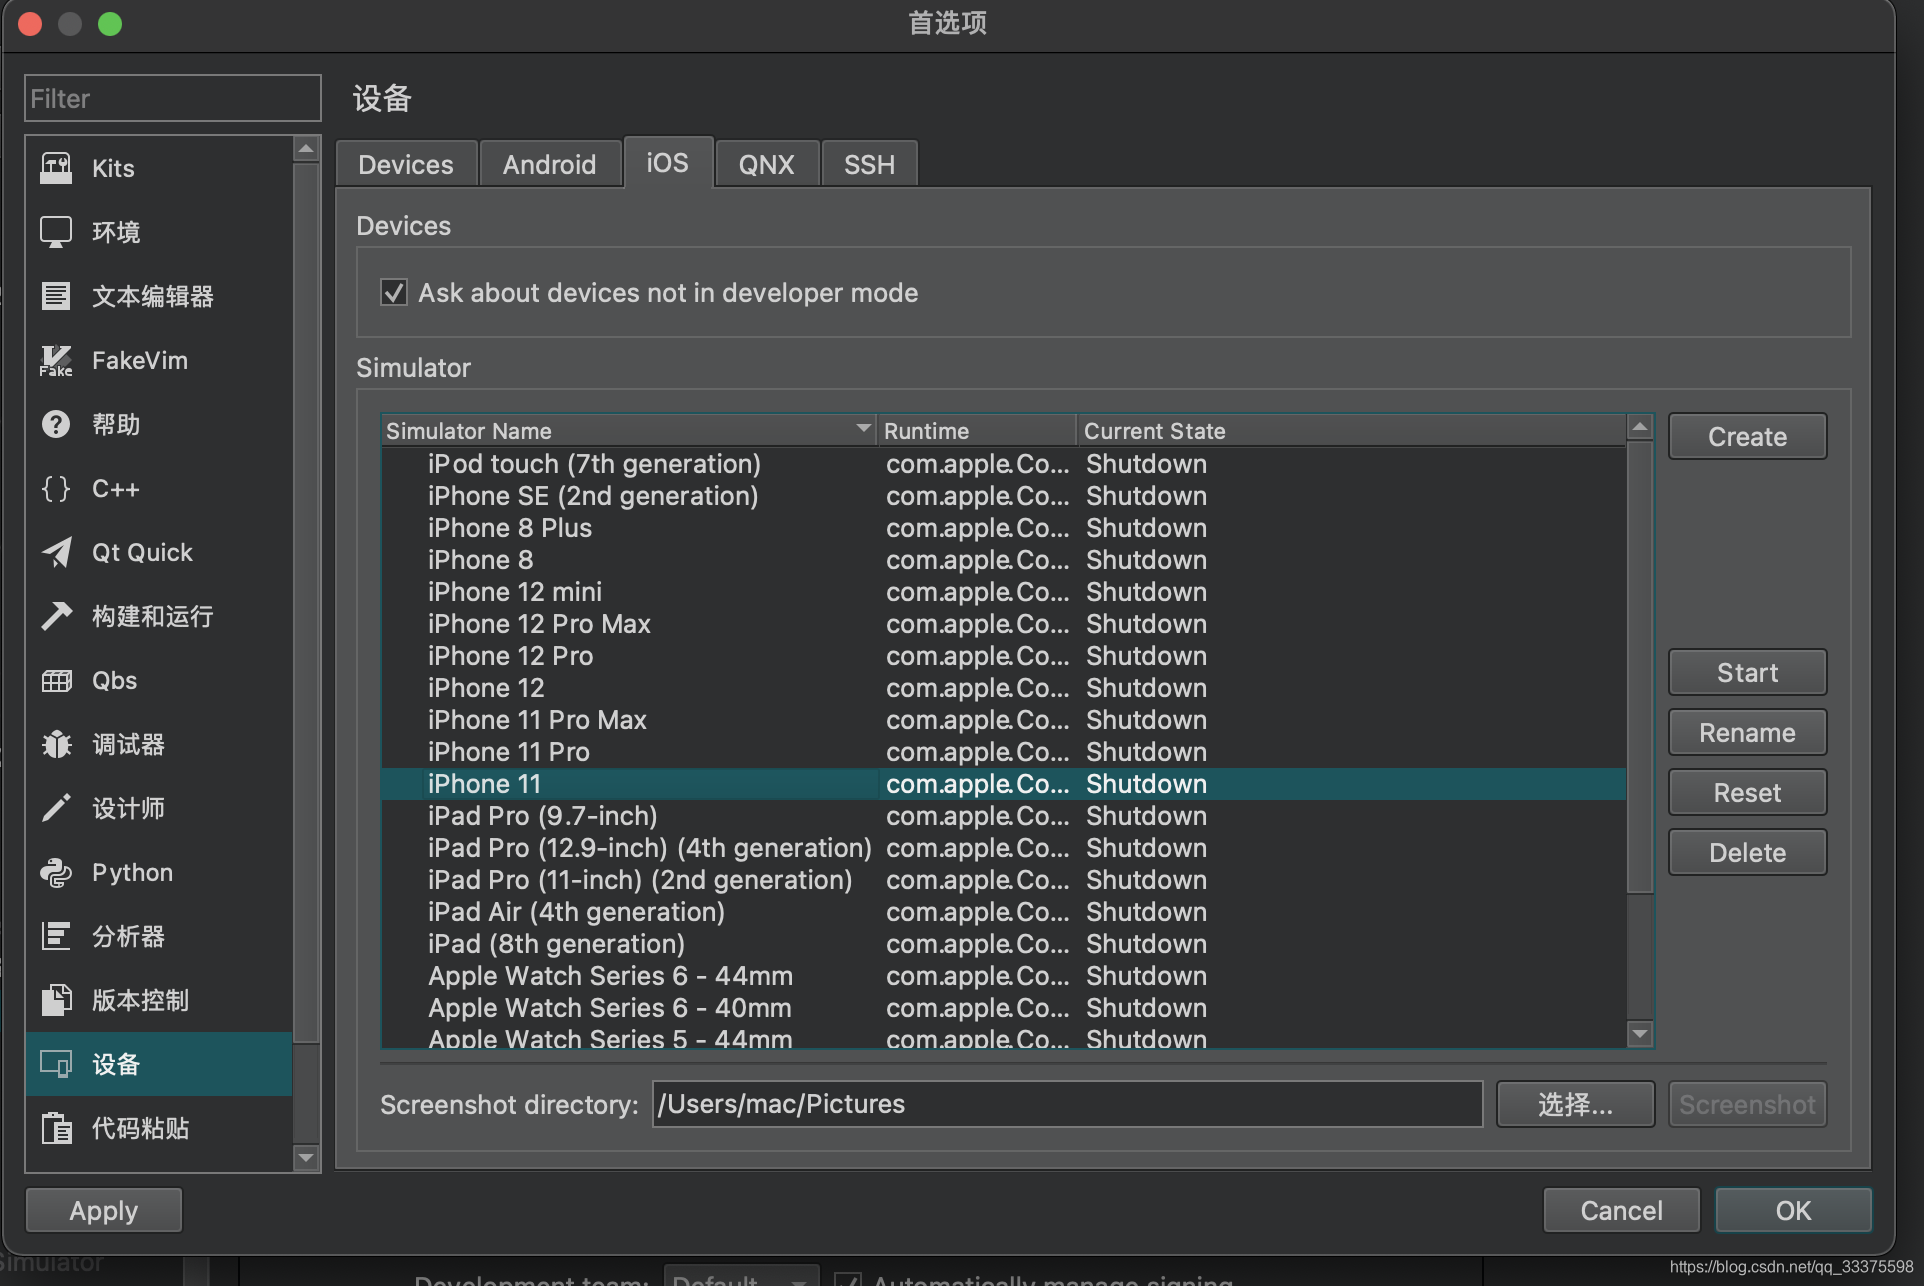Switch to the Devices tab

406,164
